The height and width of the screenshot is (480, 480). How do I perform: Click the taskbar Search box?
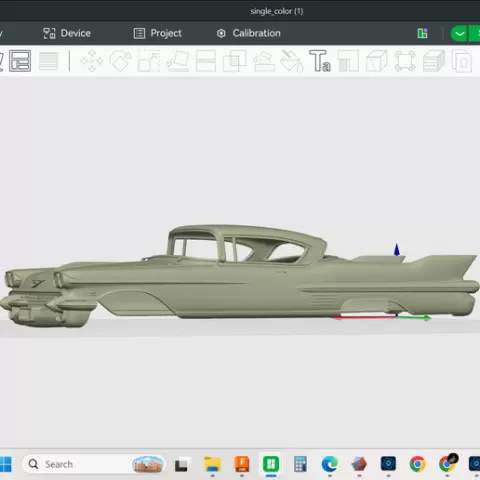click(x=93, y=464)
